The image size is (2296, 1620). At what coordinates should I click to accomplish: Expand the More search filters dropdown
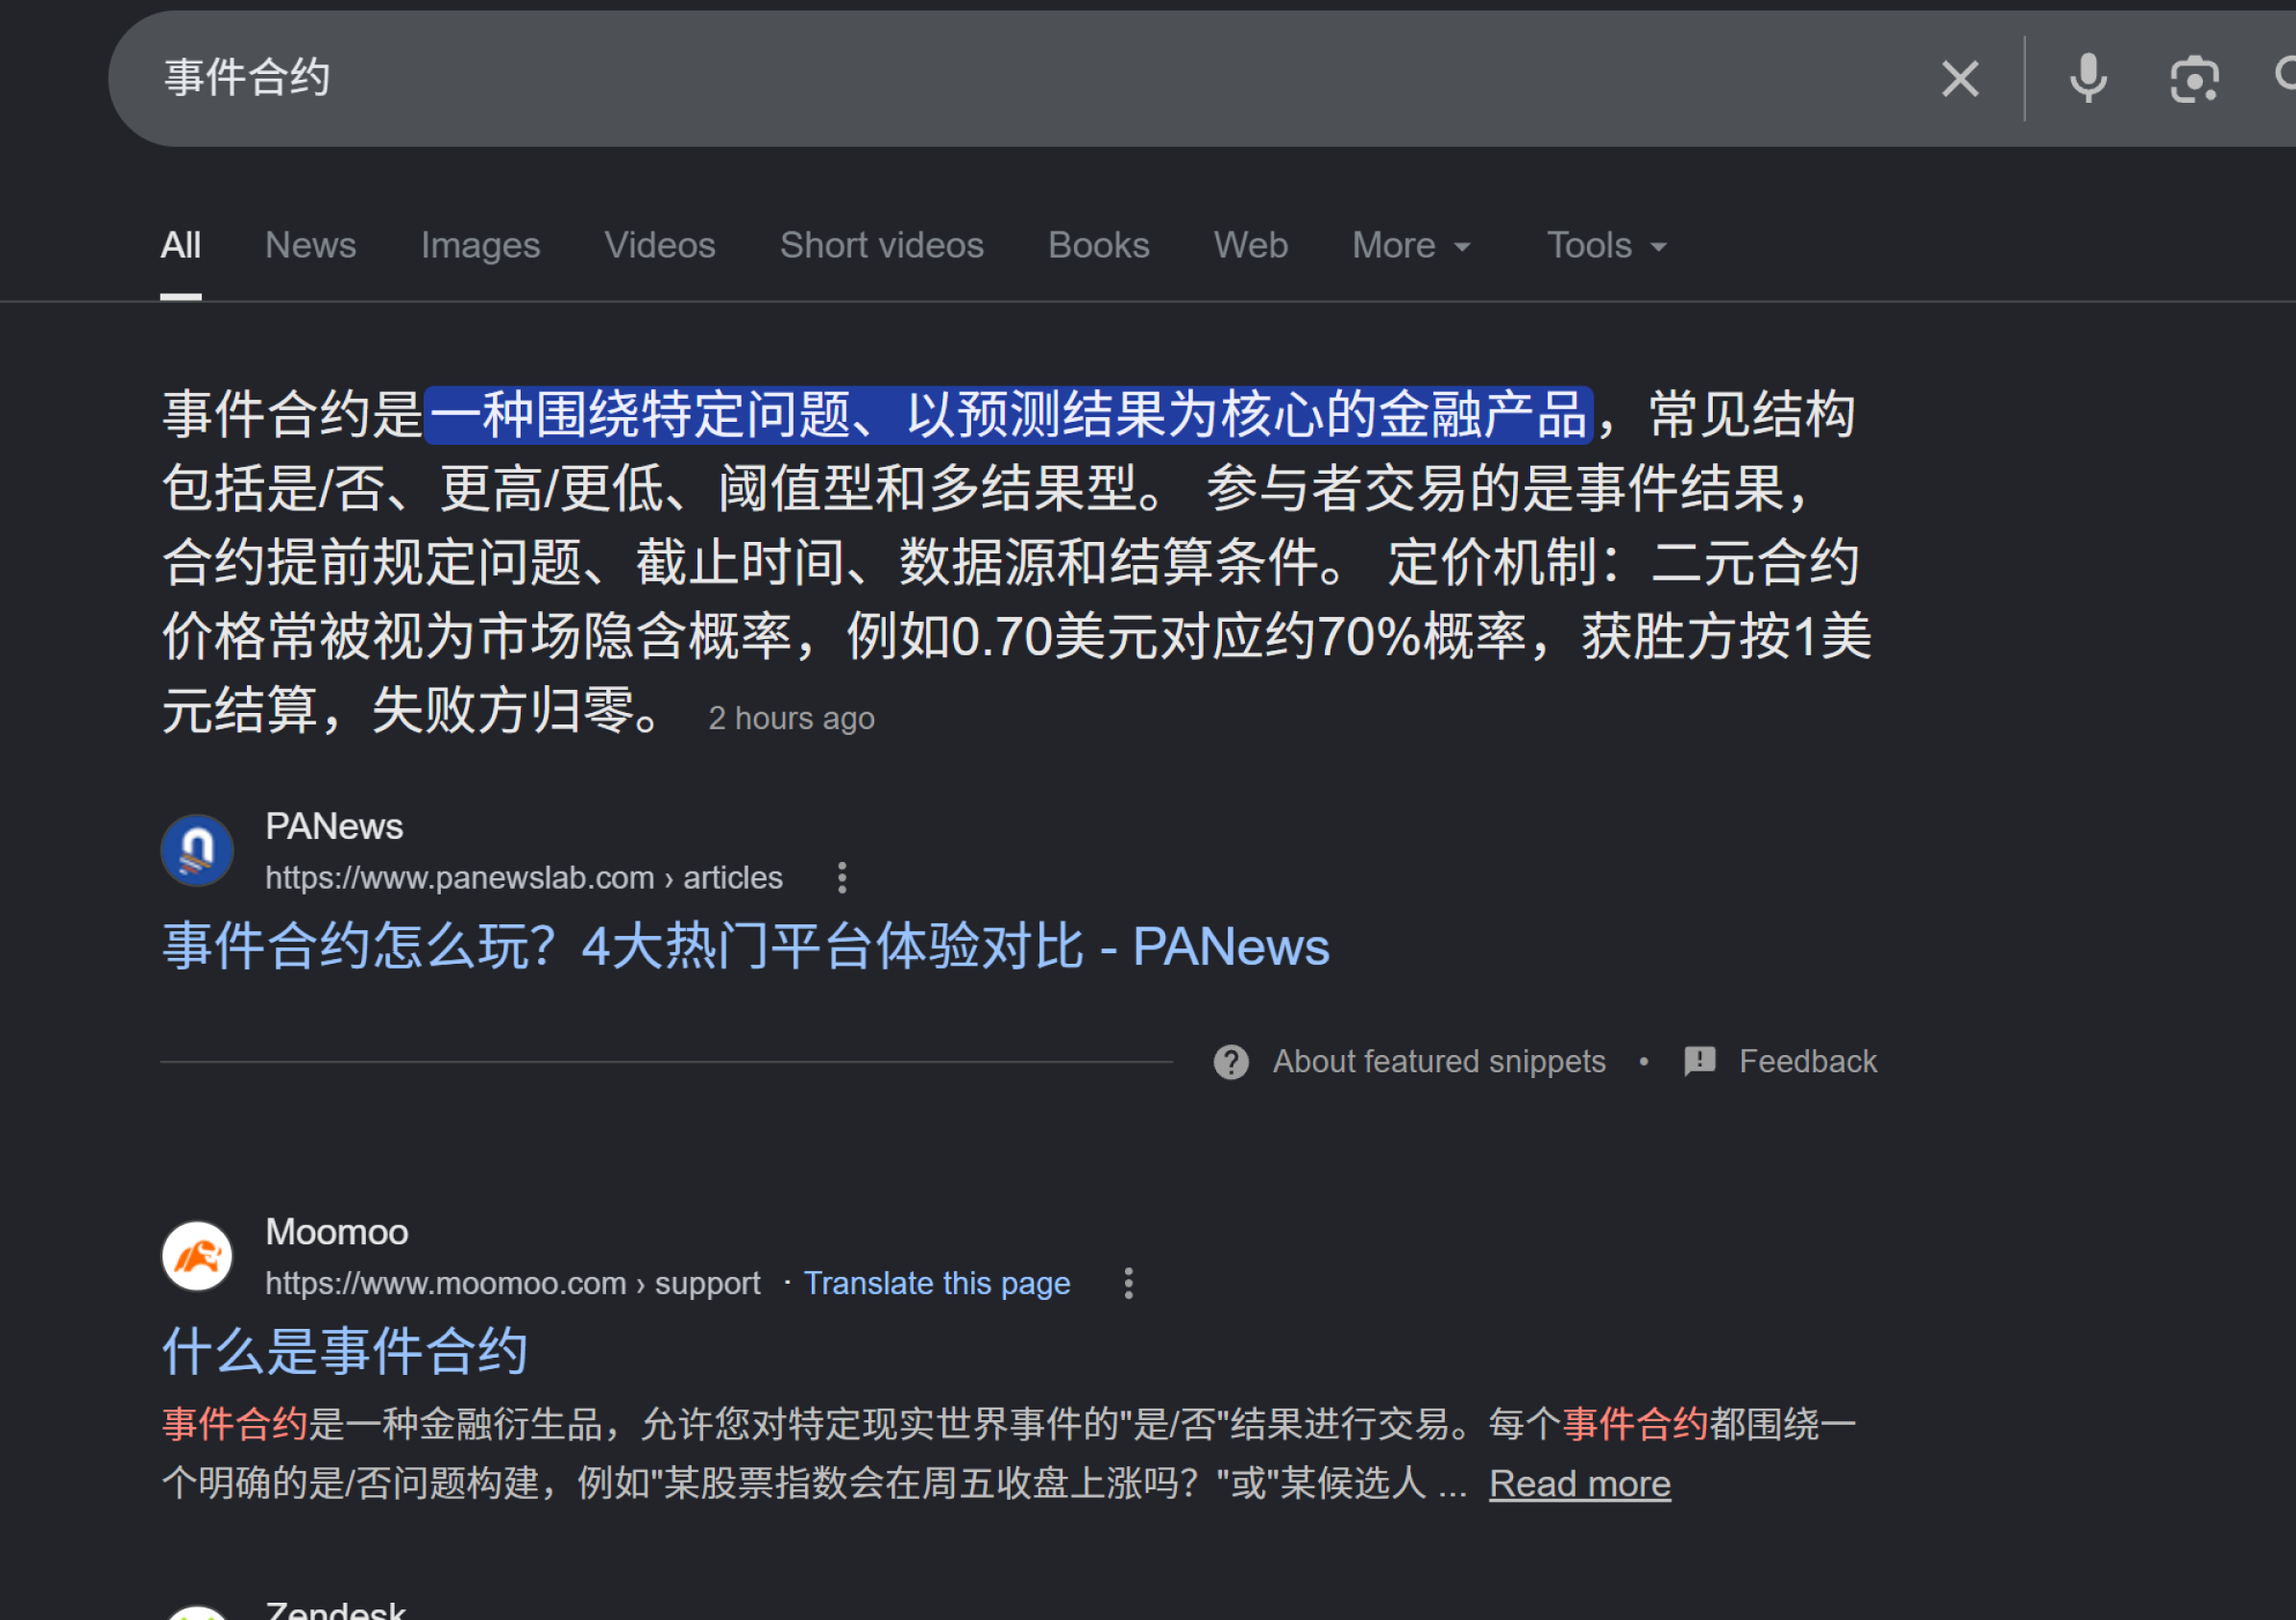click(x=1411, y=245)
